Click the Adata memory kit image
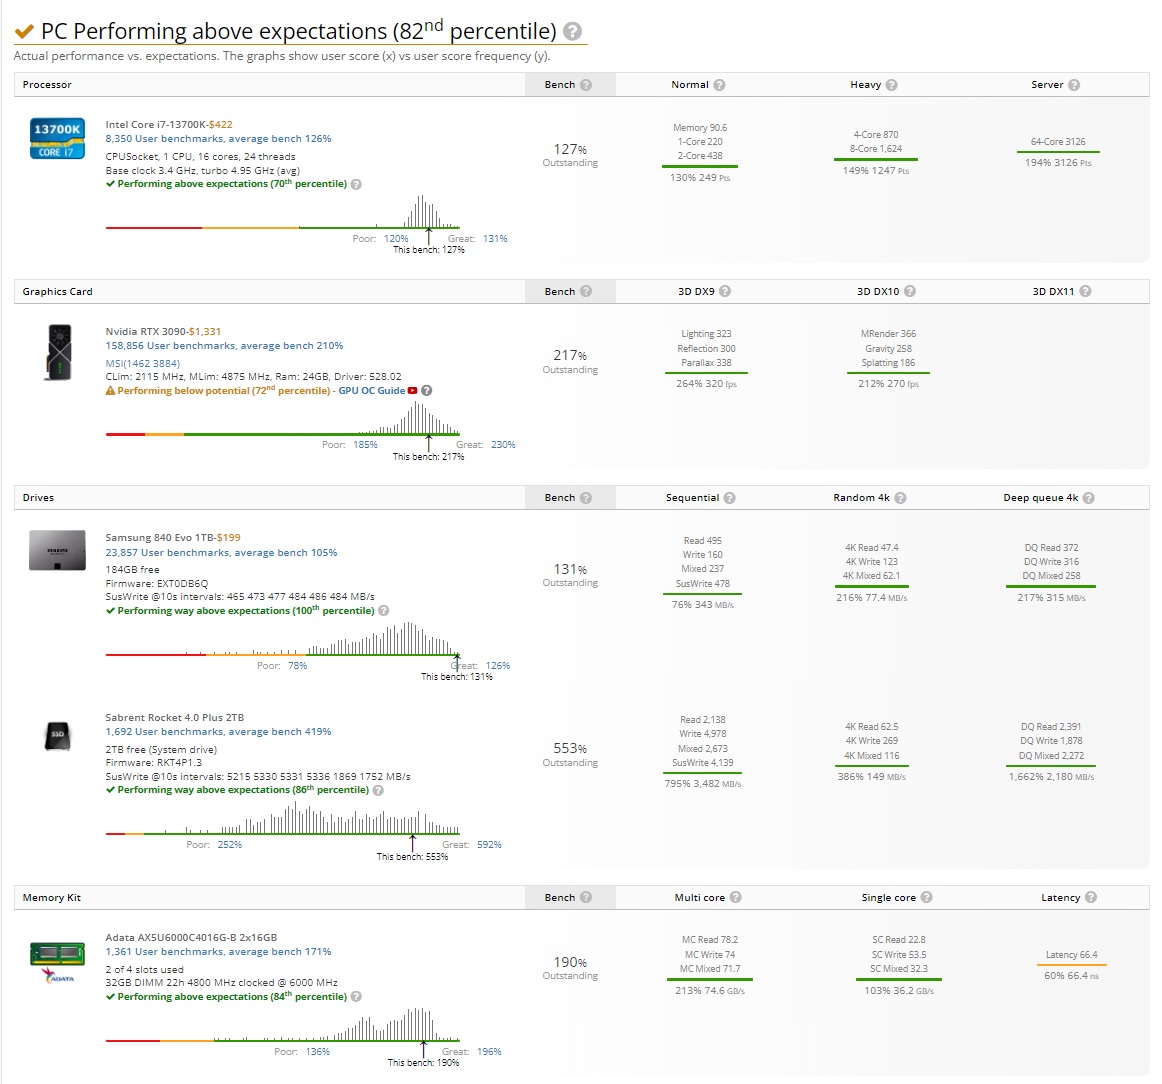This screenshot has height=1084, width=1162. click(x=57, y=962)
